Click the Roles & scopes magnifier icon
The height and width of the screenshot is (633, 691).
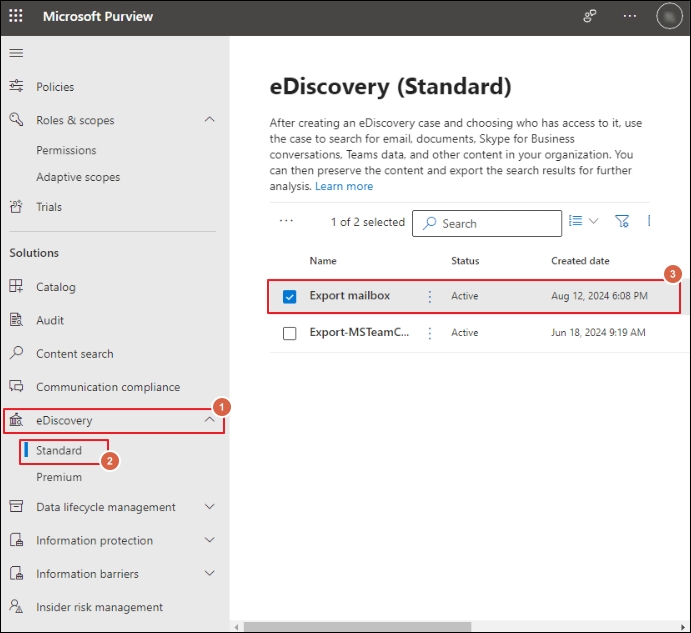click(x=16, y=119)
